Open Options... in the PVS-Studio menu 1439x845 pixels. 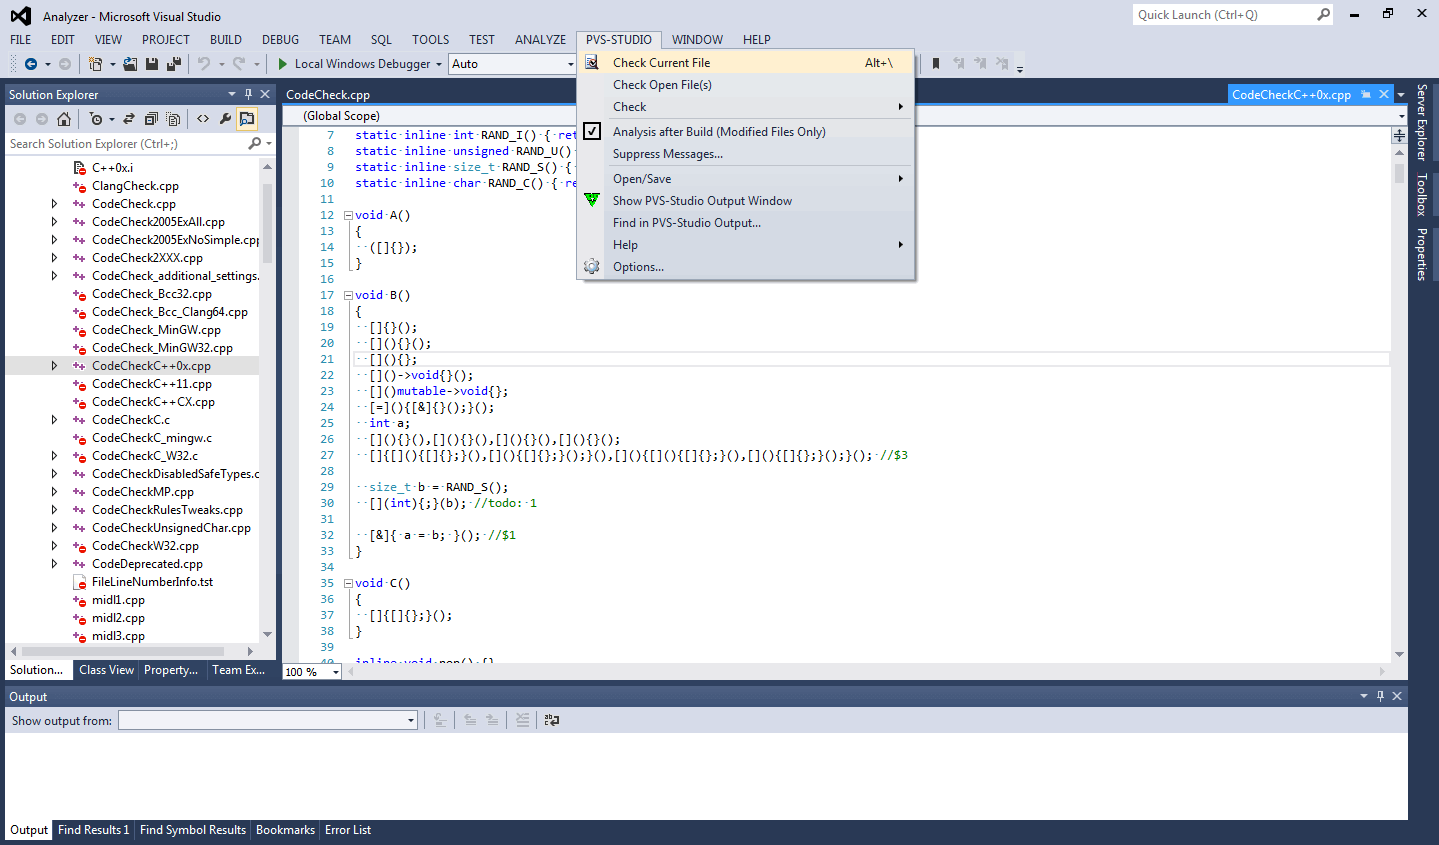pos(638,267)
